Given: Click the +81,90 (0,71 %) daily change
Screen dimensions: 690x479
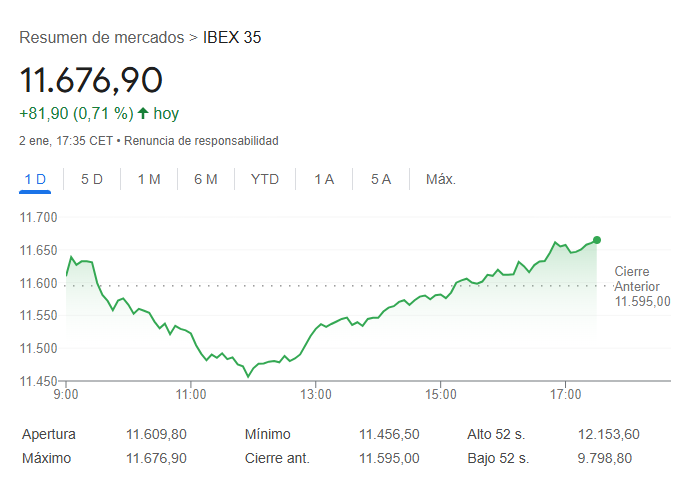Looking at the screenshot, I should (76, 114).
